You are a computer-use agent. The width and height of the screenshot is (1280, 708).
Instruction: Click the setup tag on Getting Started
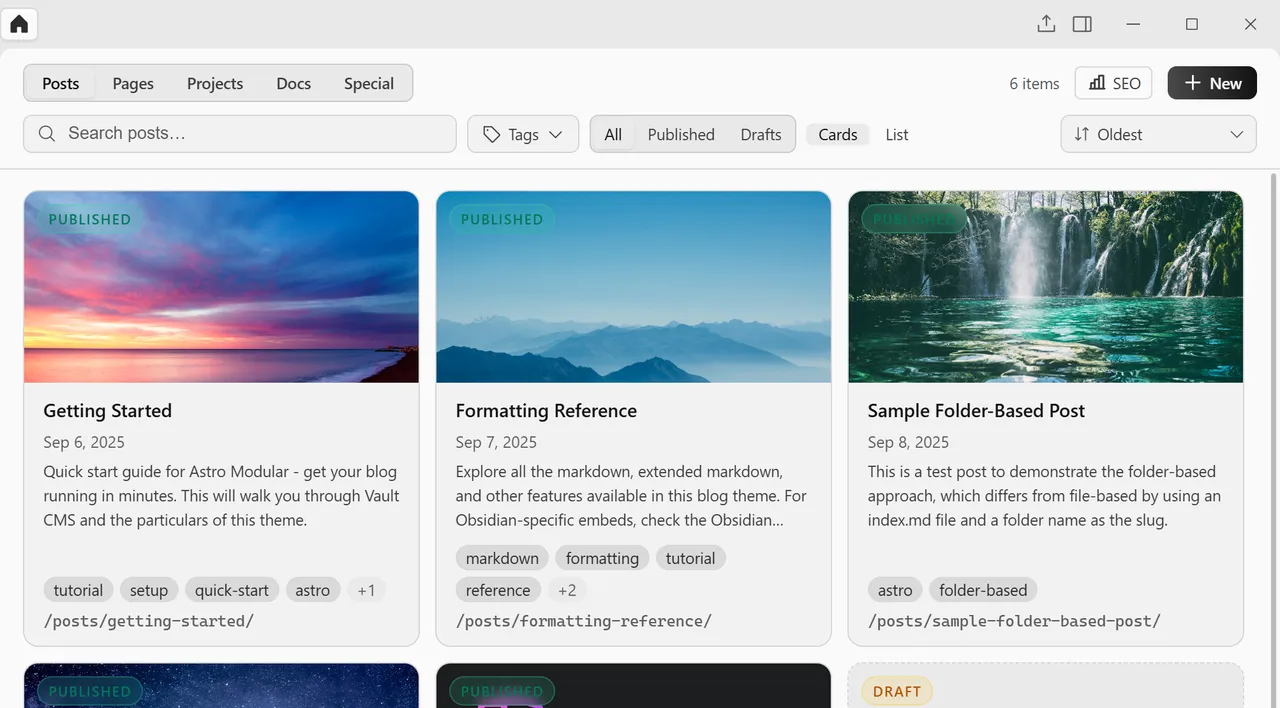tap(149, 590)
